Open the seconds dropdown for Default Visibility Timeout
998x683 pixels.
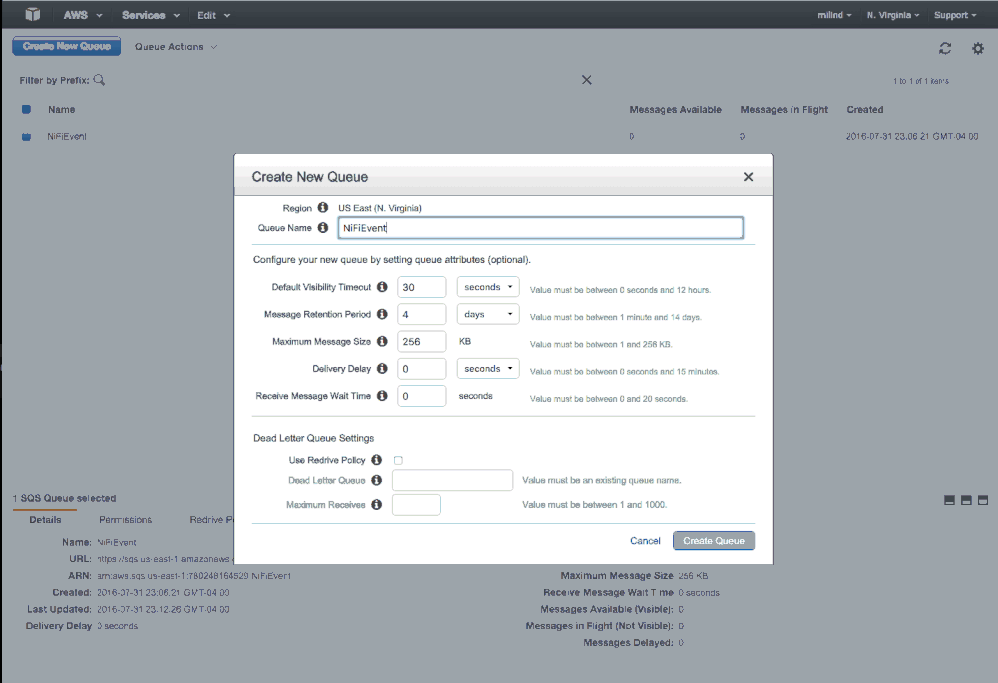pyautogui.click(x=487, y=287)
